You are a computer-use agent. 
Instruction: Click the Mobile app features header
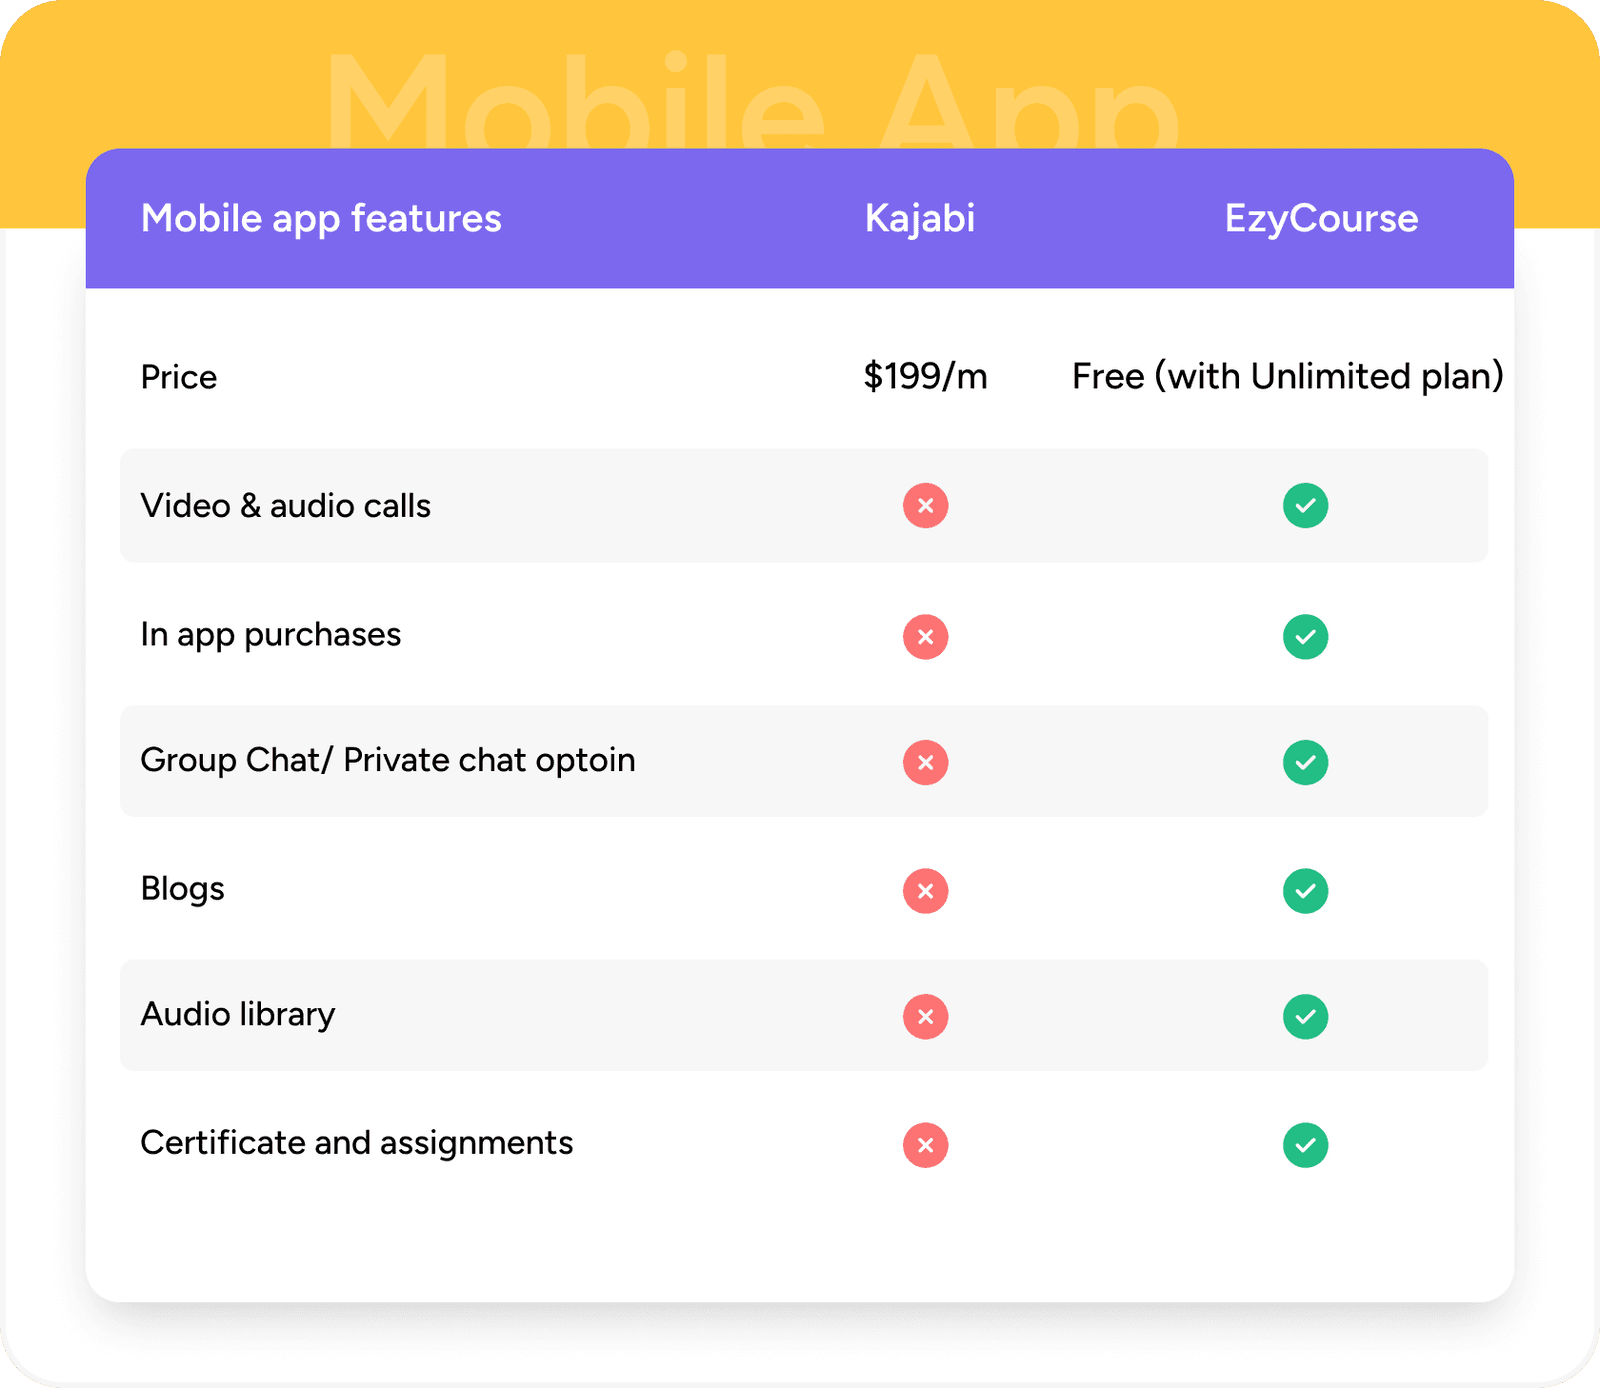[321, 219]
